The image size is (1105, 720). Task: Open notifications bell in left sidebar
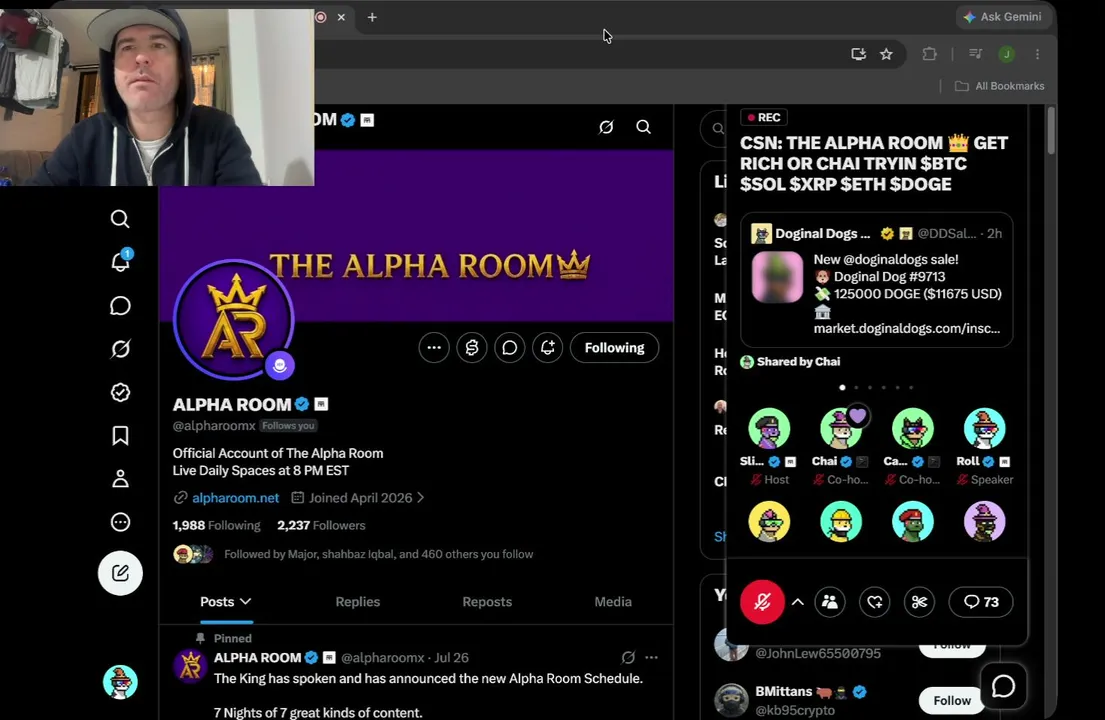click(121, 261)
